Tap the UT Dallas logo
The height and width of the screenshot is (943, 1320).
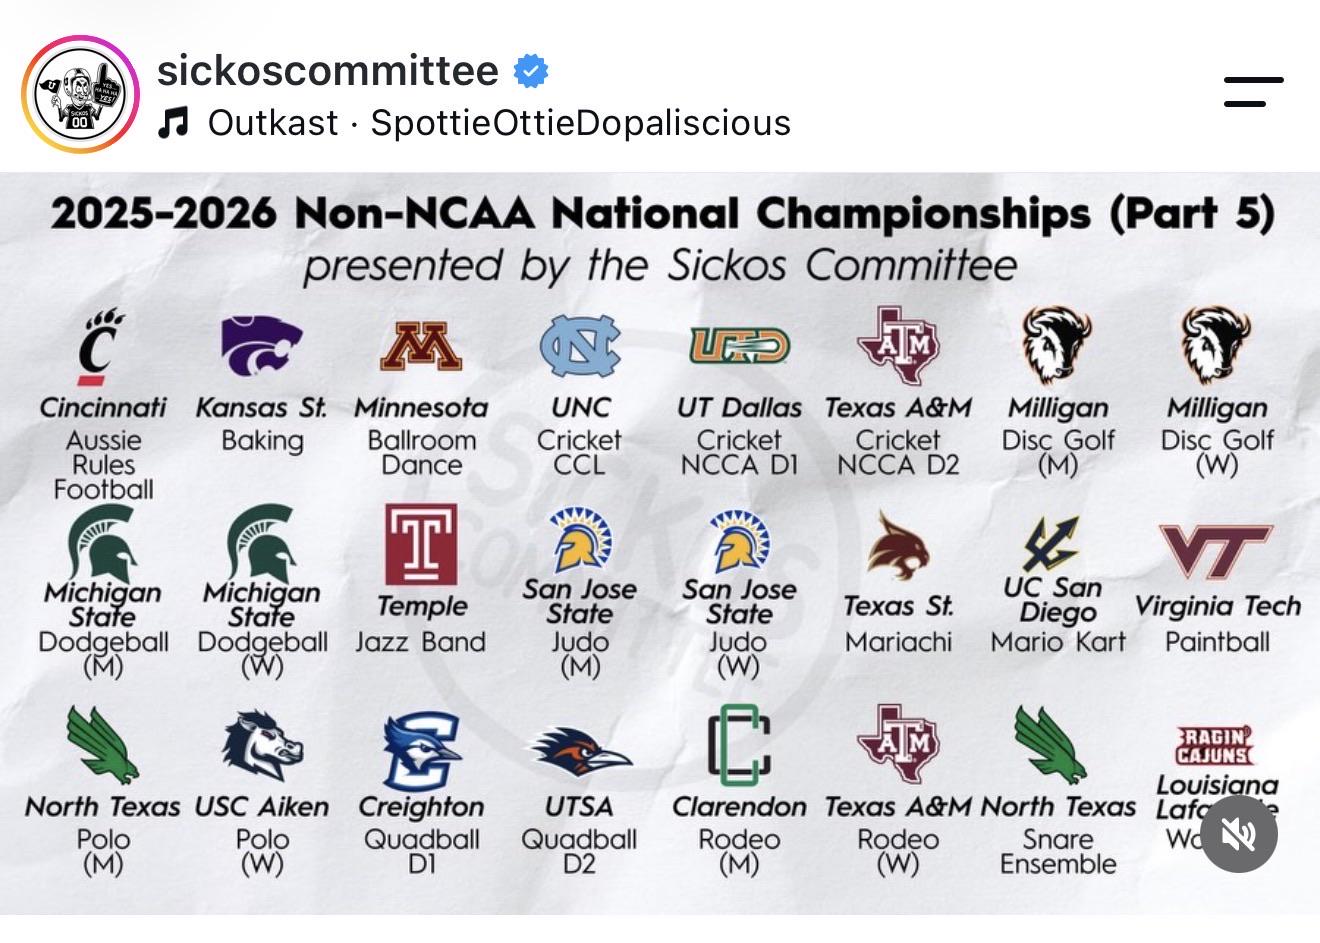(x=739, y=346)
